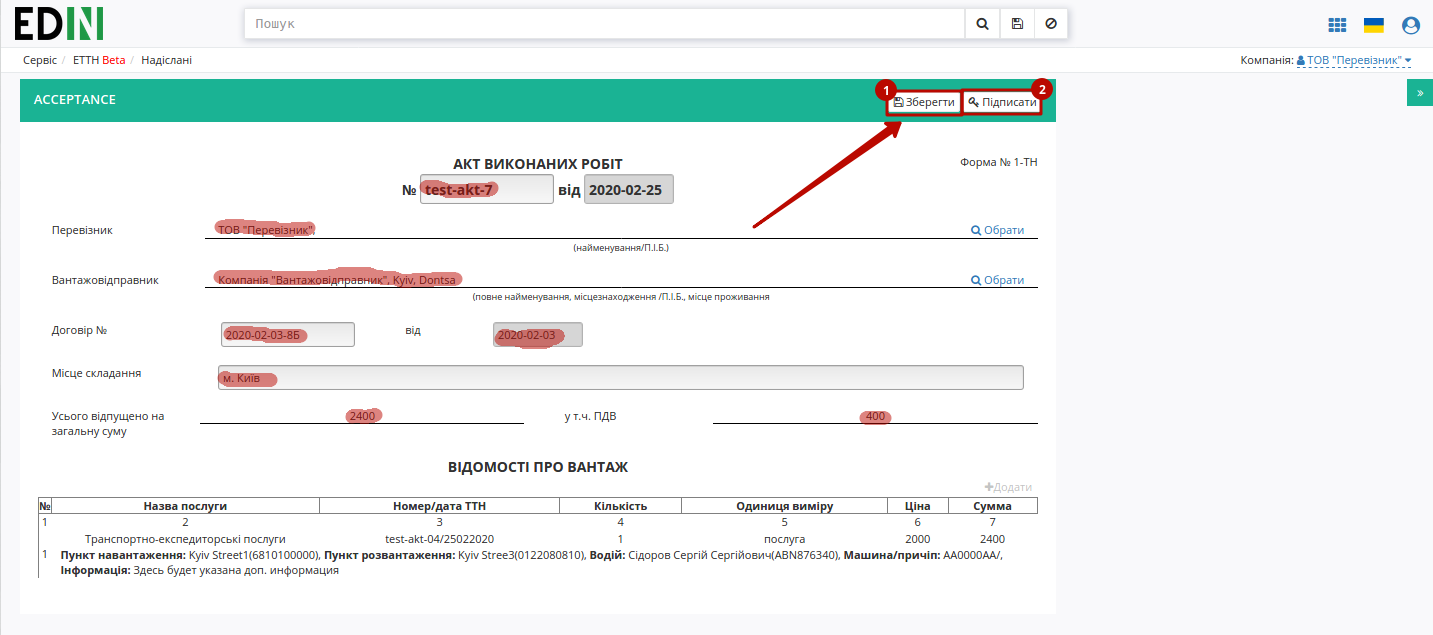Click the Транспортно-експедиторські послуги cell
The width and height of the screenshot is (1433, 635).
pos(185,539)
